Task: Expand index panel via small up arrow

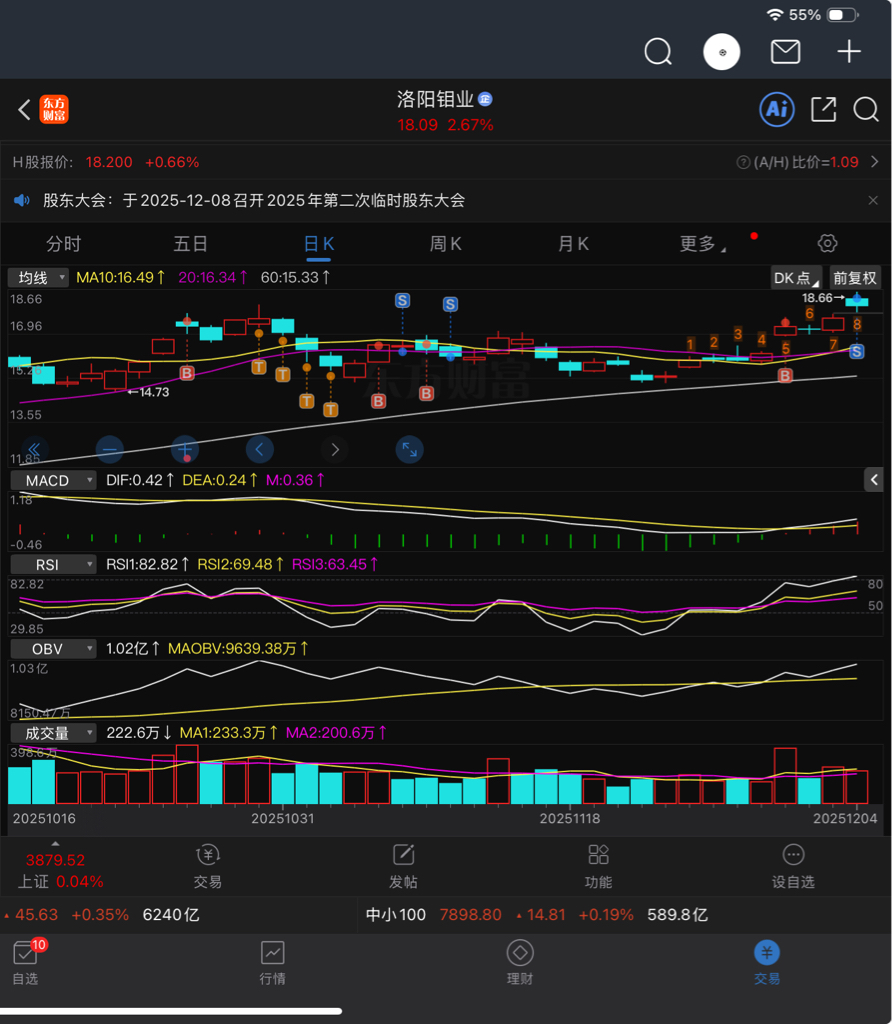Action: point(56,844)
